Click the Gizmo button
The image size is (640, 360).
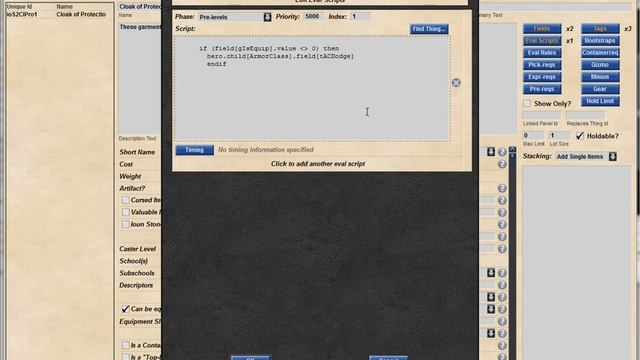coord(600,64)
